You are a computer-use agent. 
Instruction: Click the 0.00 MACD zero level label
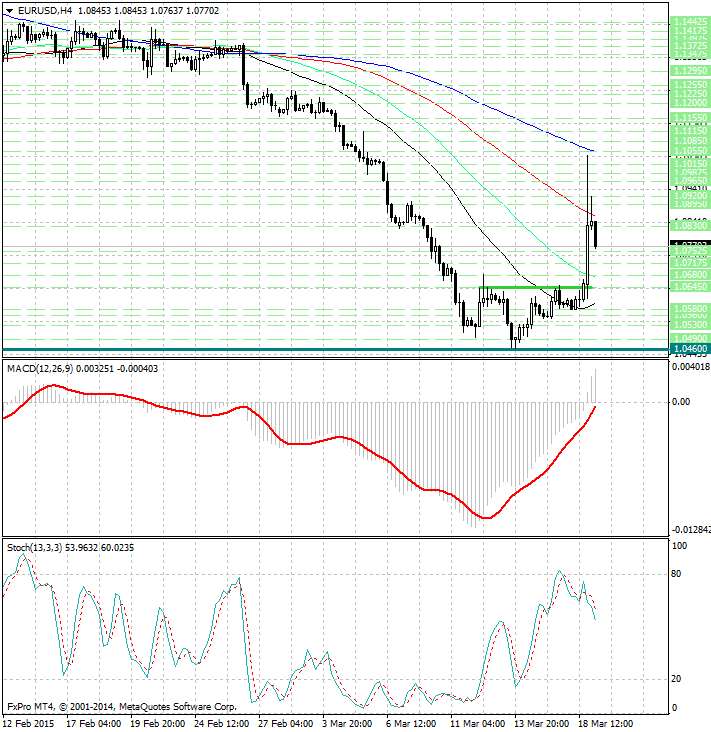pos(681,402)
